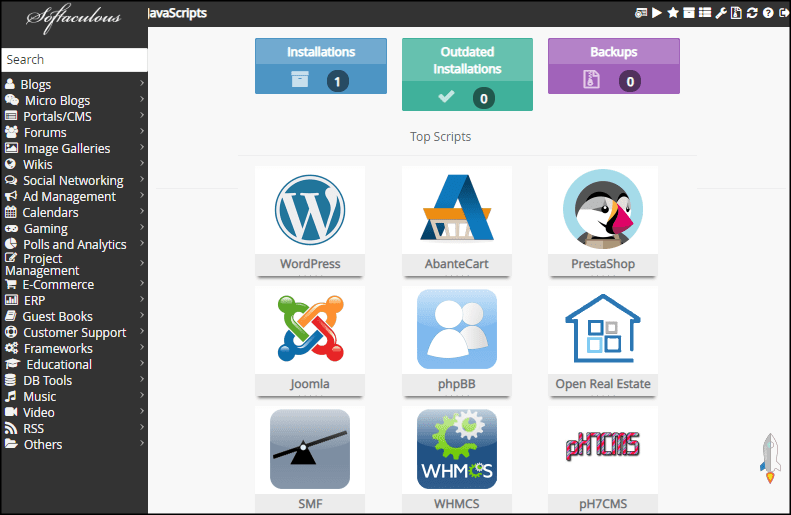Viewport: 791px width, 515px height.
Task: Open the Guest Books category
Action: 58,317
